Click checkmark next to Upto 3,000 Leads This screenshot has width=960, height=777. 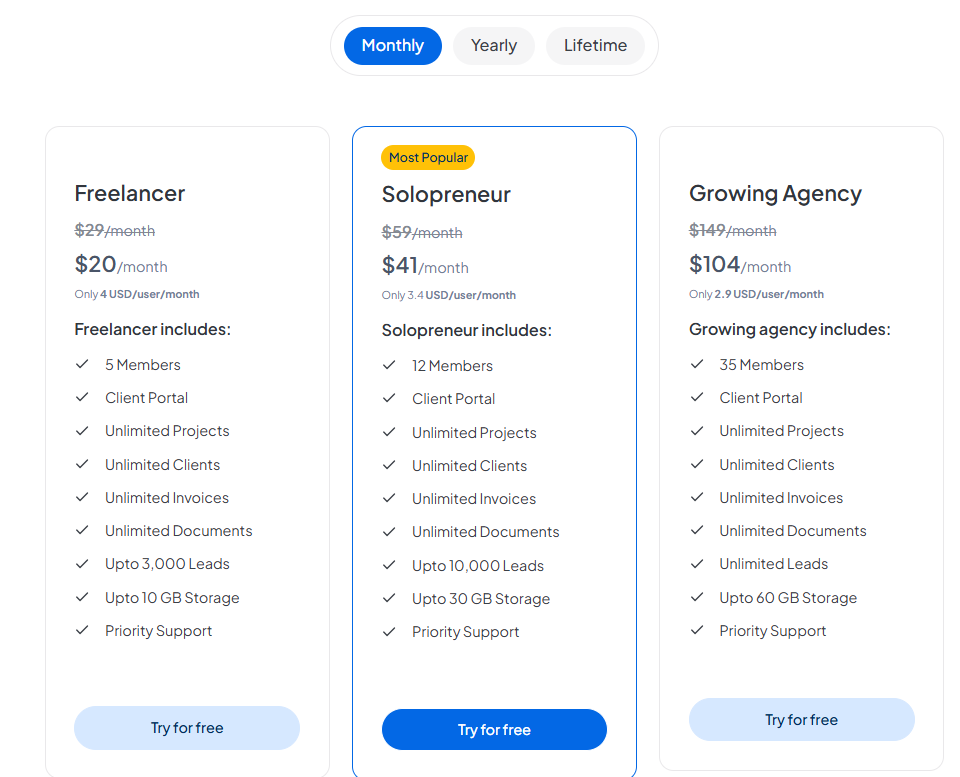tap(83, 564)
